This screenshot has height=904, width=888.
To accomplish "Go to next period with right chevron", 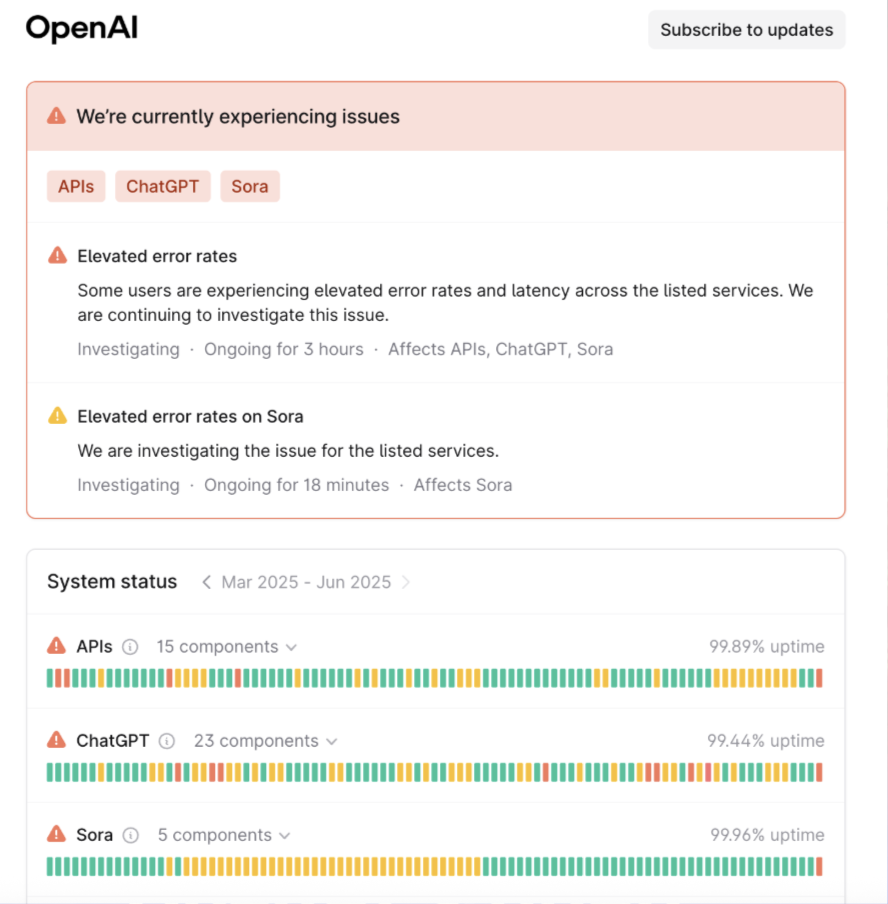I will click(406, 582).
